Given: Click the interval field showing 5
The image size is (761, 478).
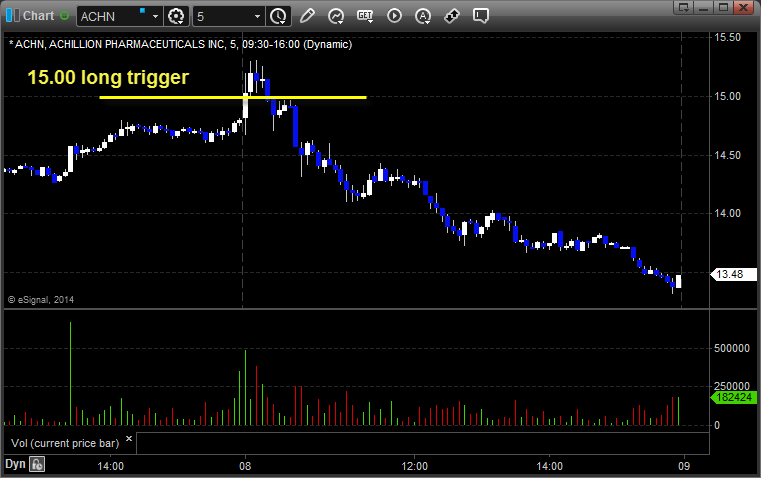Looking at the screenshot, I should (222, 16).
